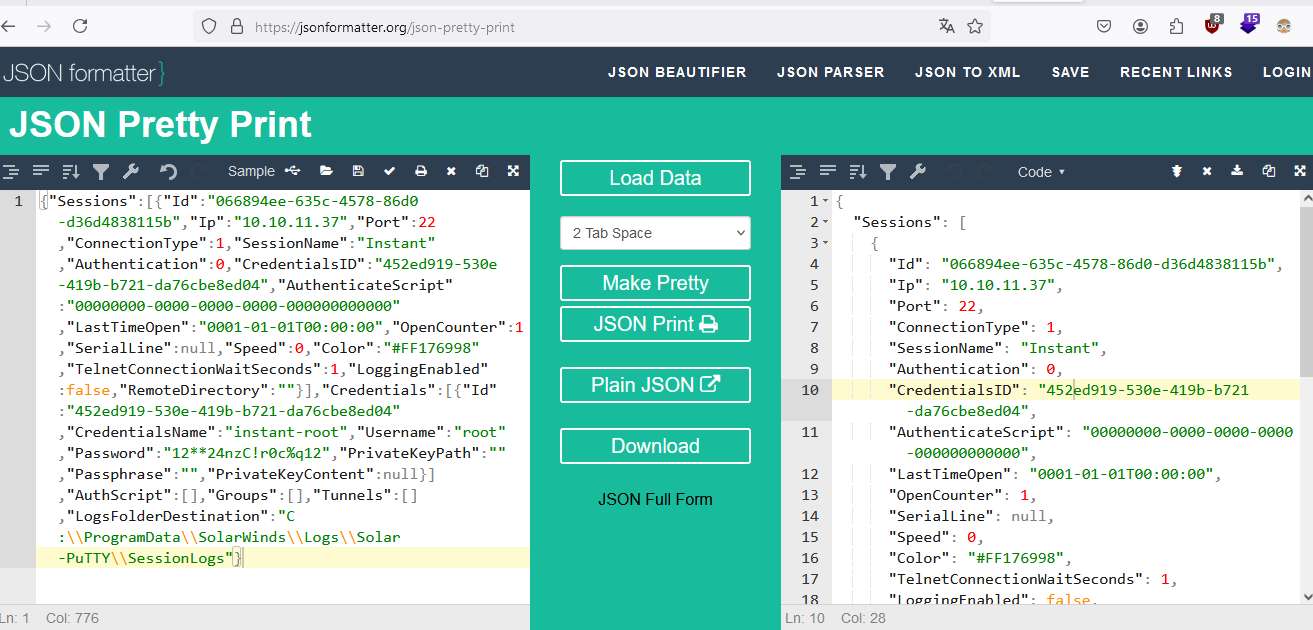
Task: Collapse the Sessions array at line 2
Action: (x=825, y=223)
